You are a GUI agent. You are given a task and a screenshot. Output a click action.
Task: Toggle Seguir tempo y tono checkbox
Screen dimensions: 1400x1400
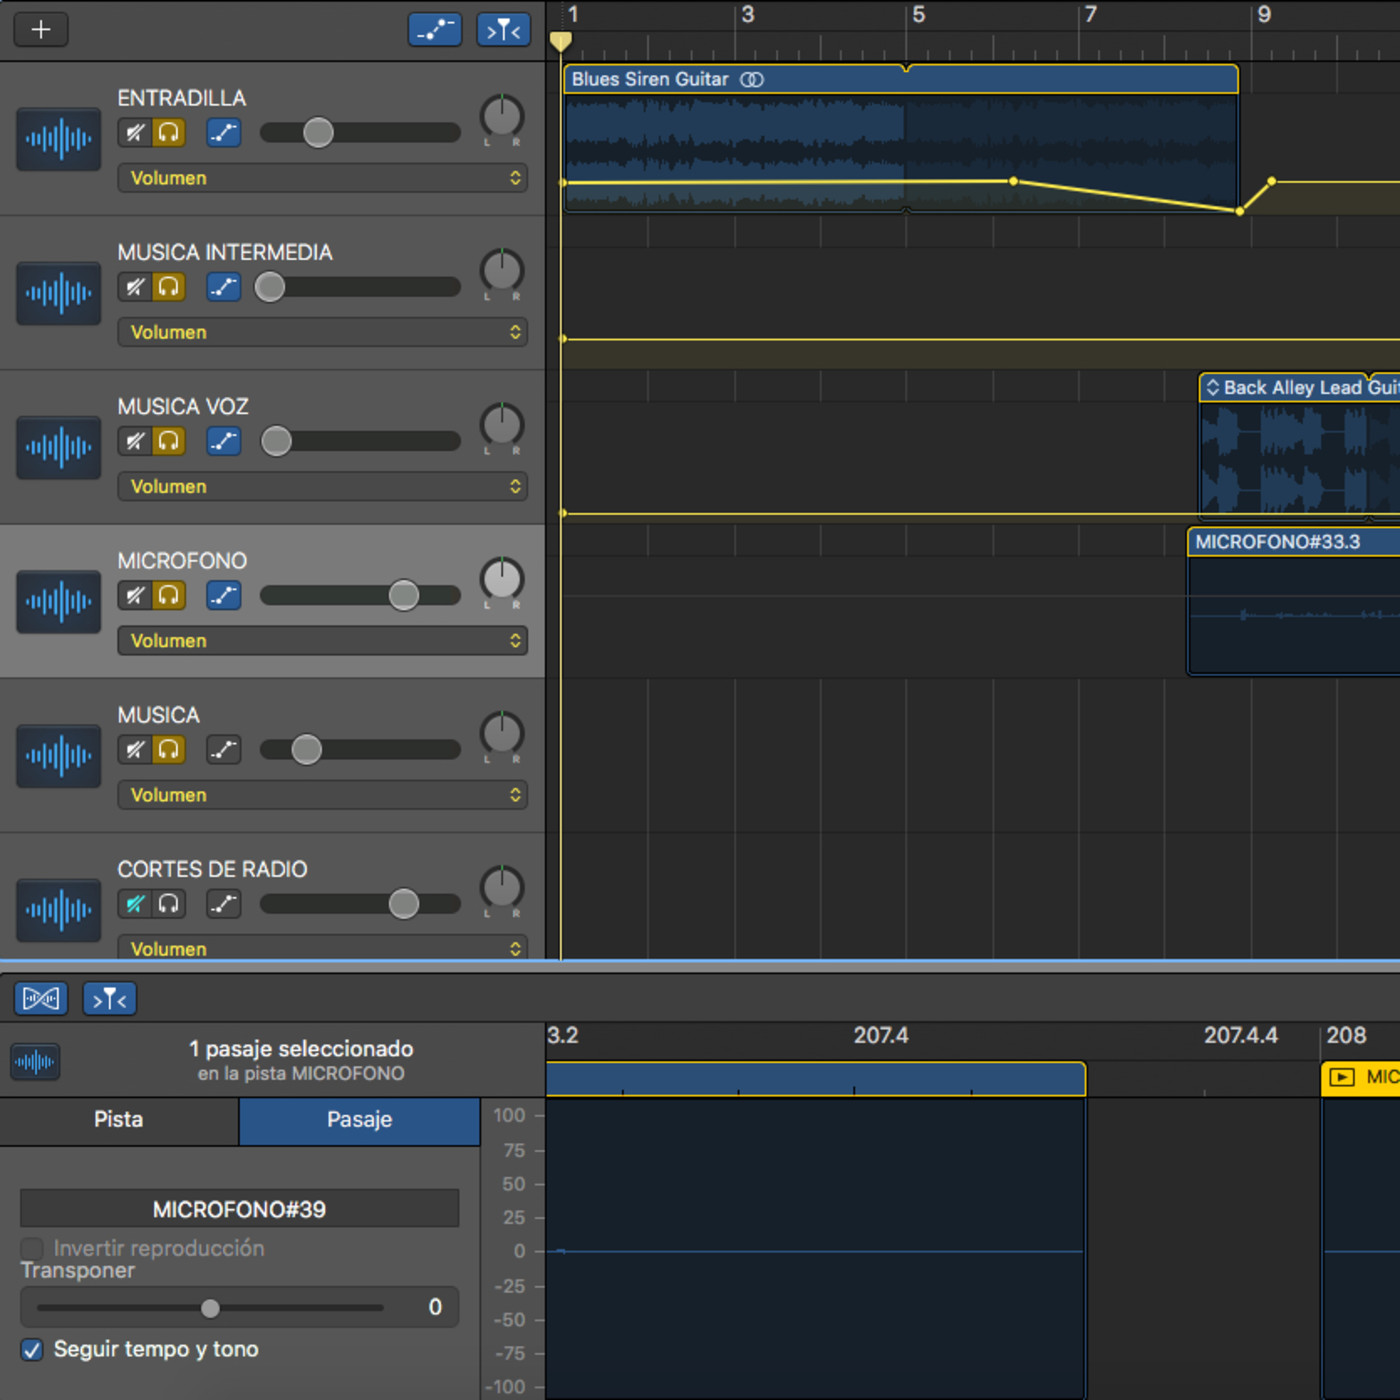(32, 1350)
